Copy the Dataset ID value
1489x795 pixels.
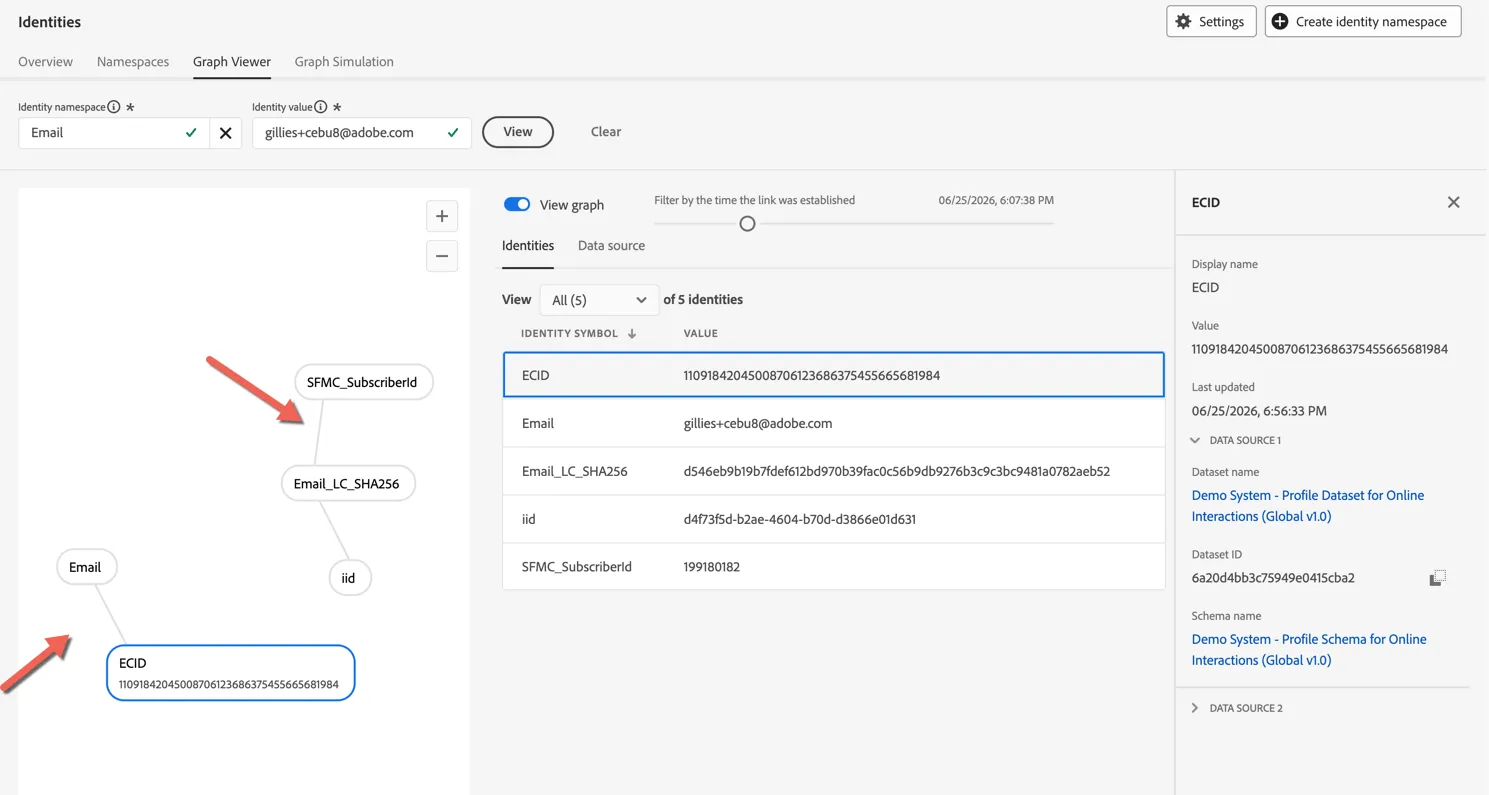(1437, 578)
